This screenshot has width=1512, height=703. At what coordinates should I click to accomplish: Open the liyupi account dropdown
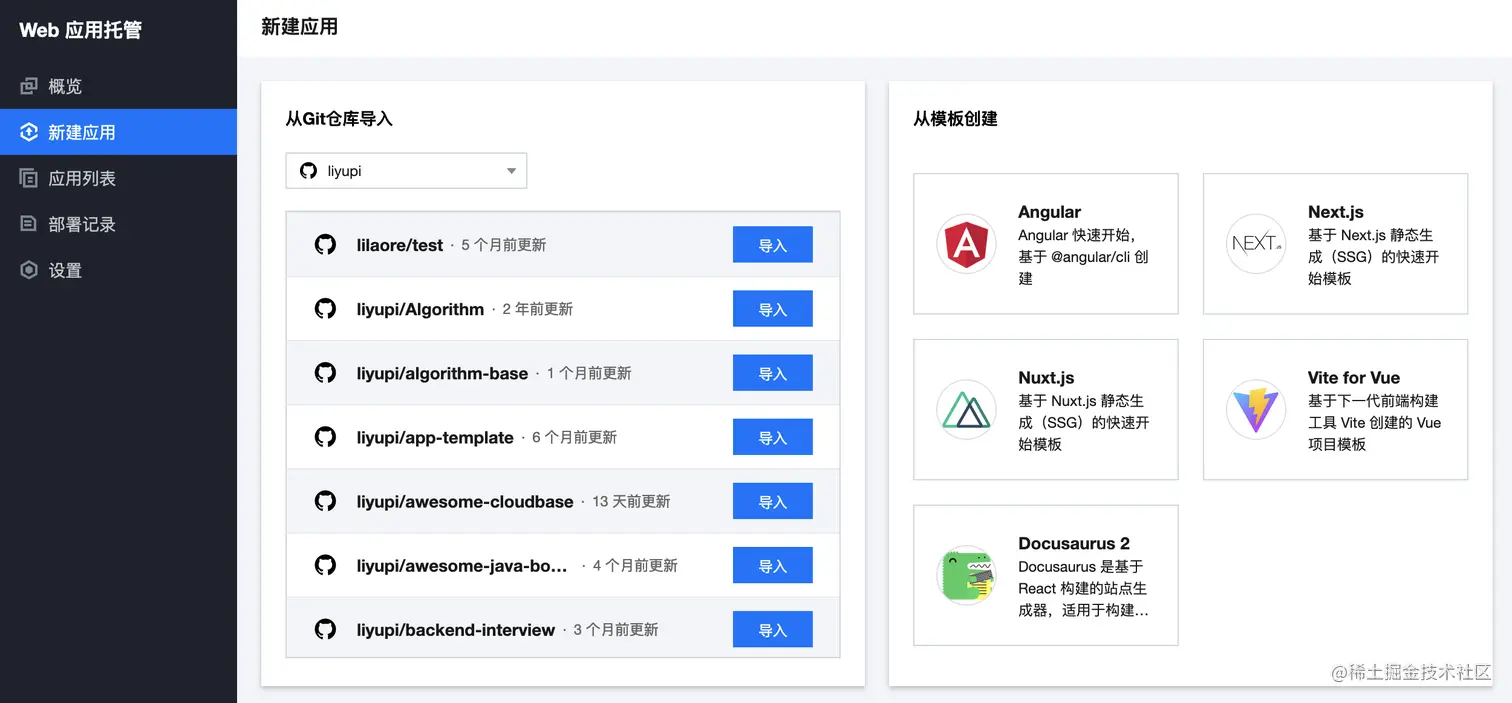point(406,170)
